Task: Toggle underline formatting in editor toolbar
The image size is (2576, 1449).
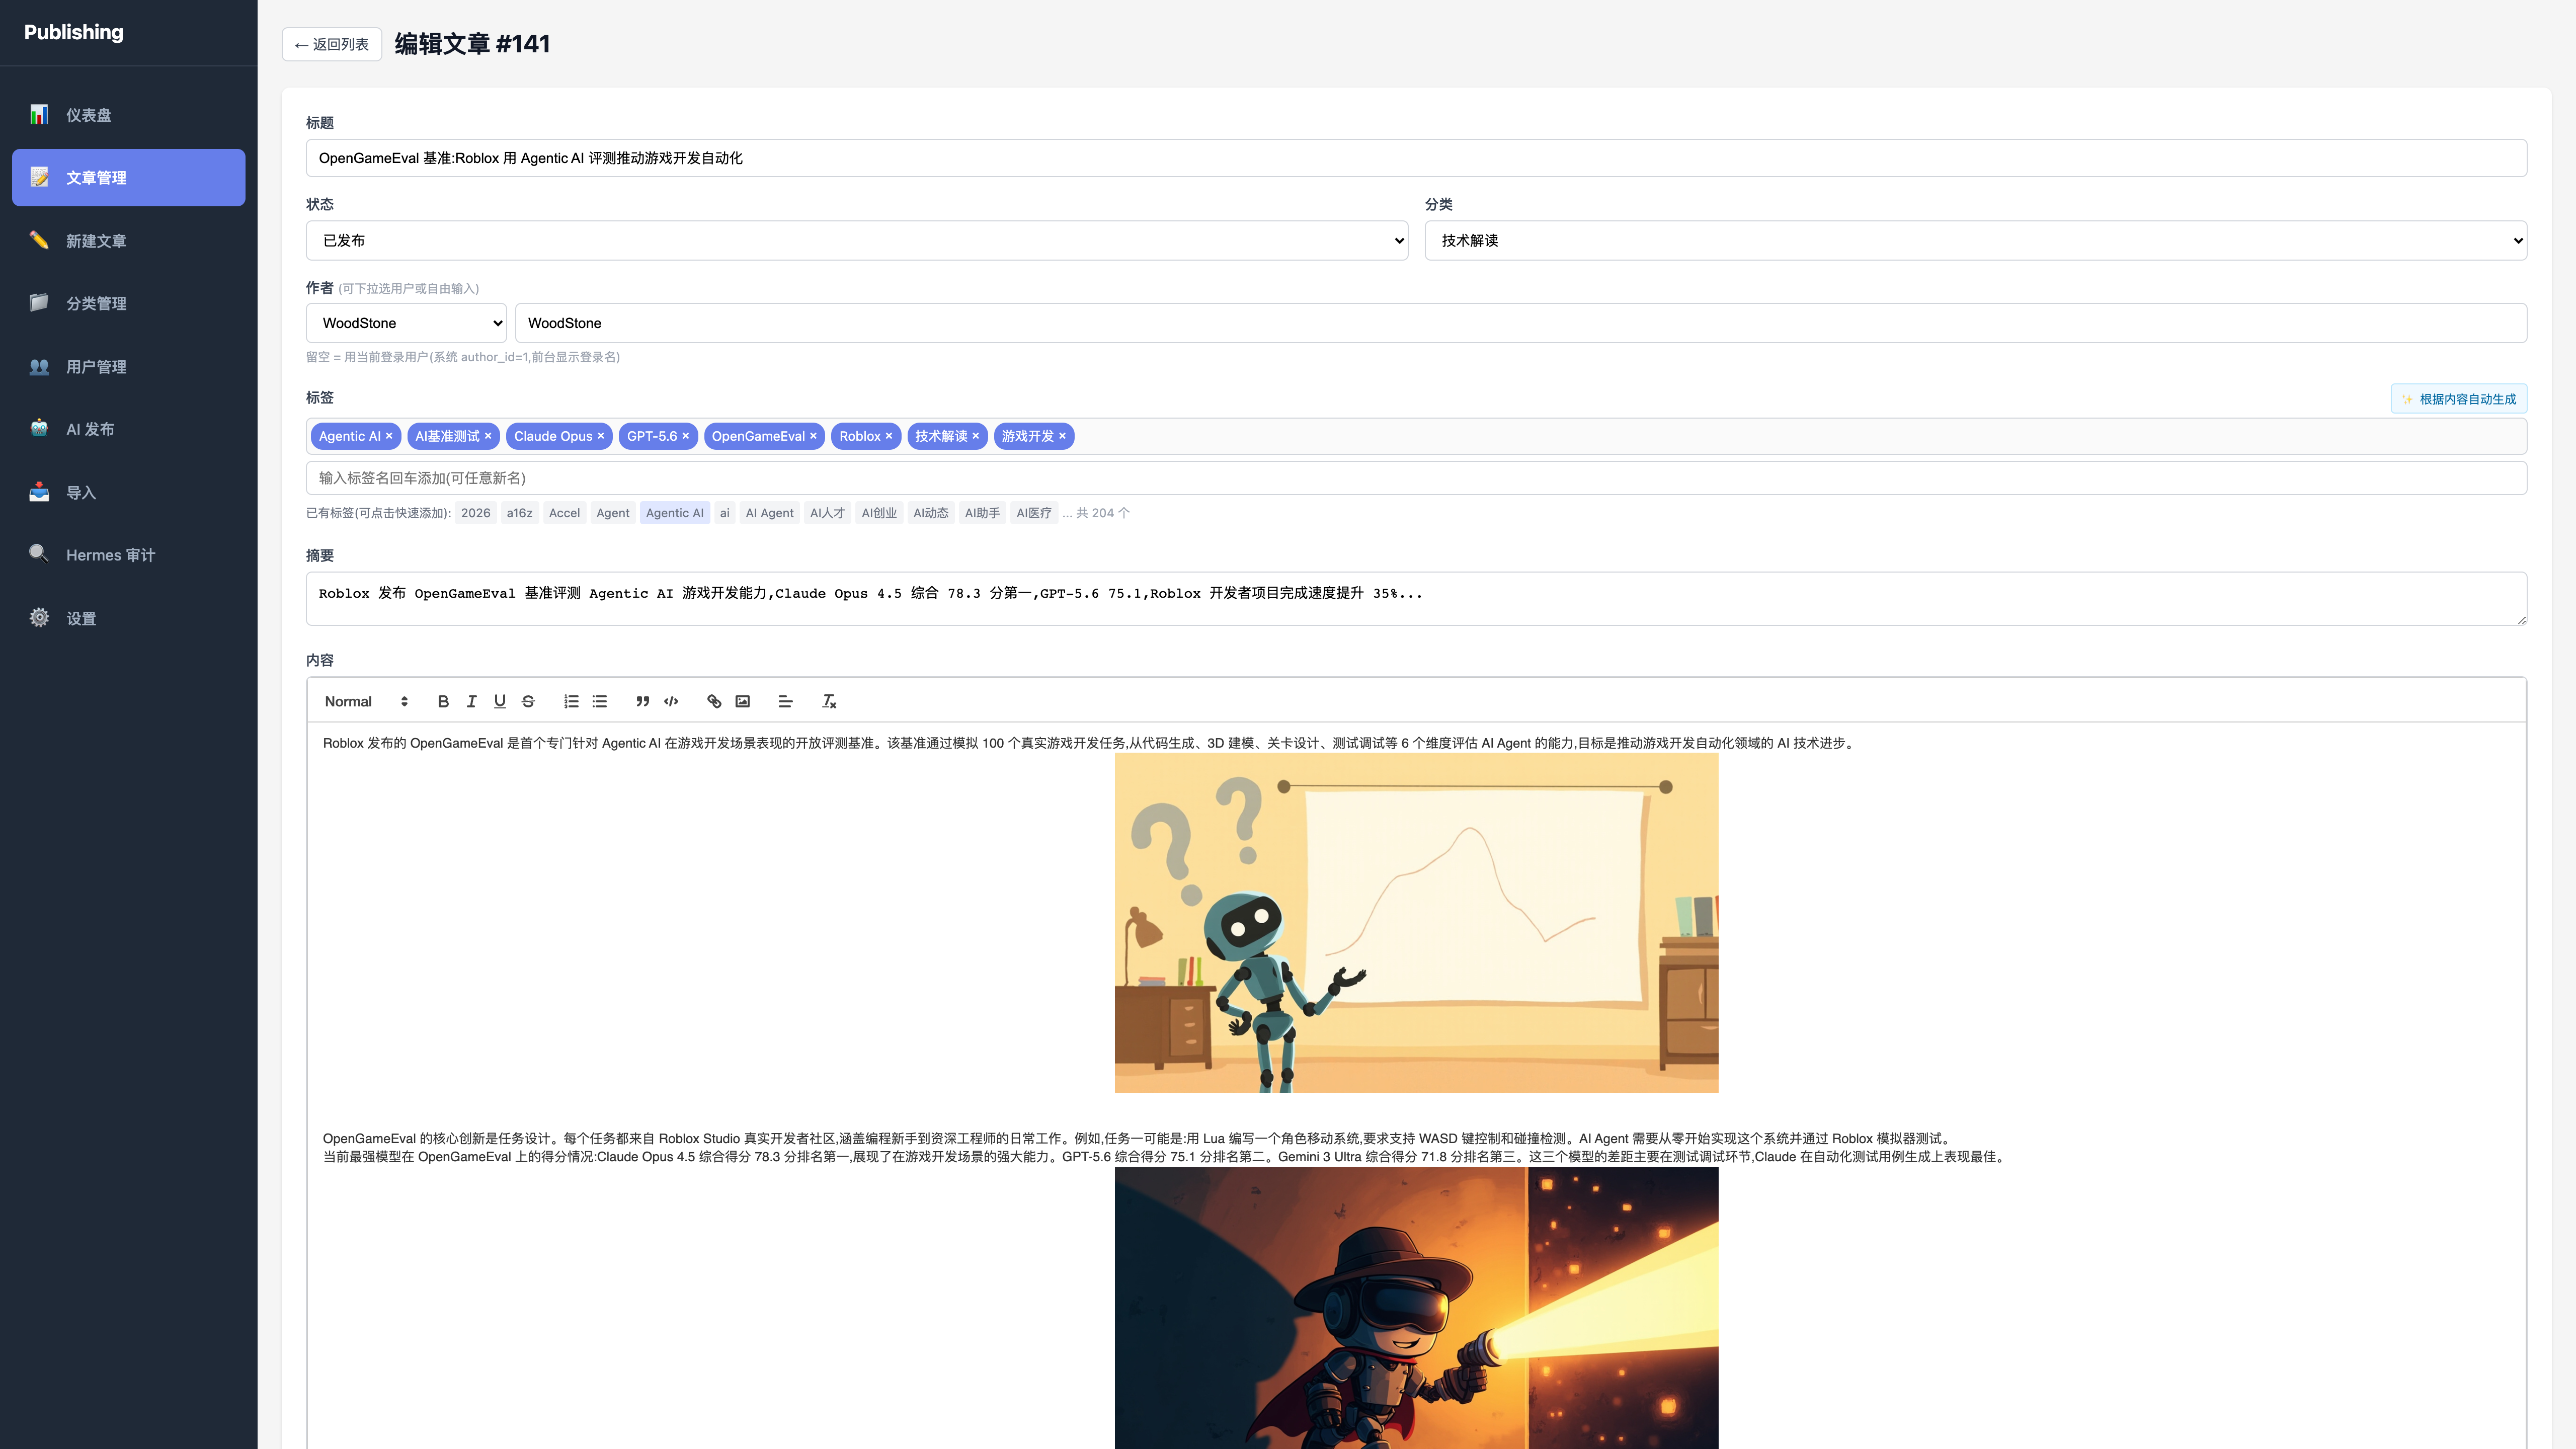Action: 500,702
